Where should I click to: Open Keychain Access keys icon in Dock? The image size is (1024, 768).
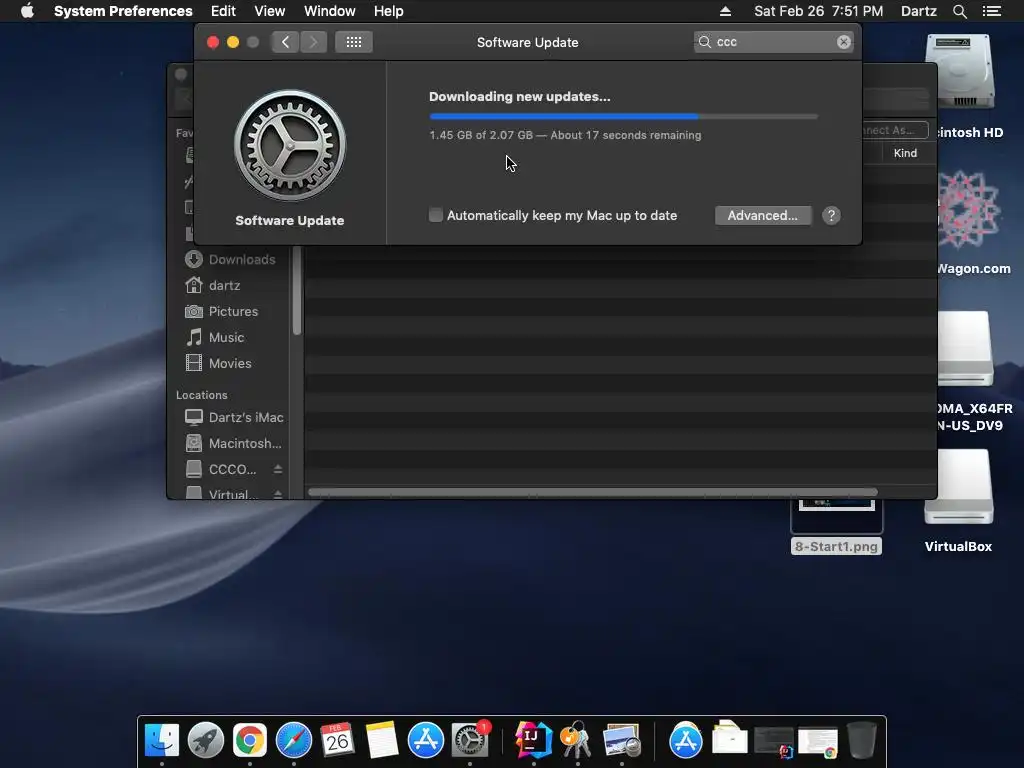coord(577,741)
